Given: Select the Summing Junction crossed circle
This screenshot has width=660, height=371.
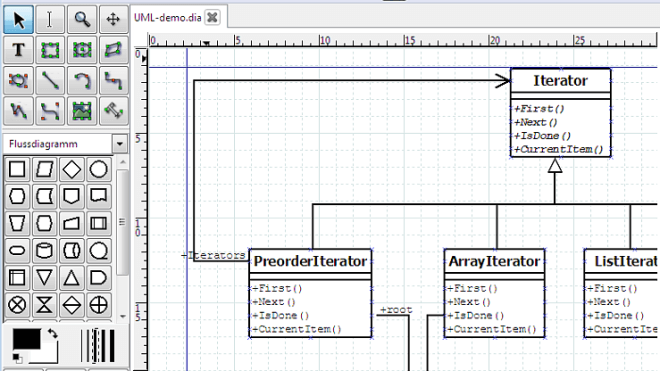Looking at the screenshot, I should point(17,305).
